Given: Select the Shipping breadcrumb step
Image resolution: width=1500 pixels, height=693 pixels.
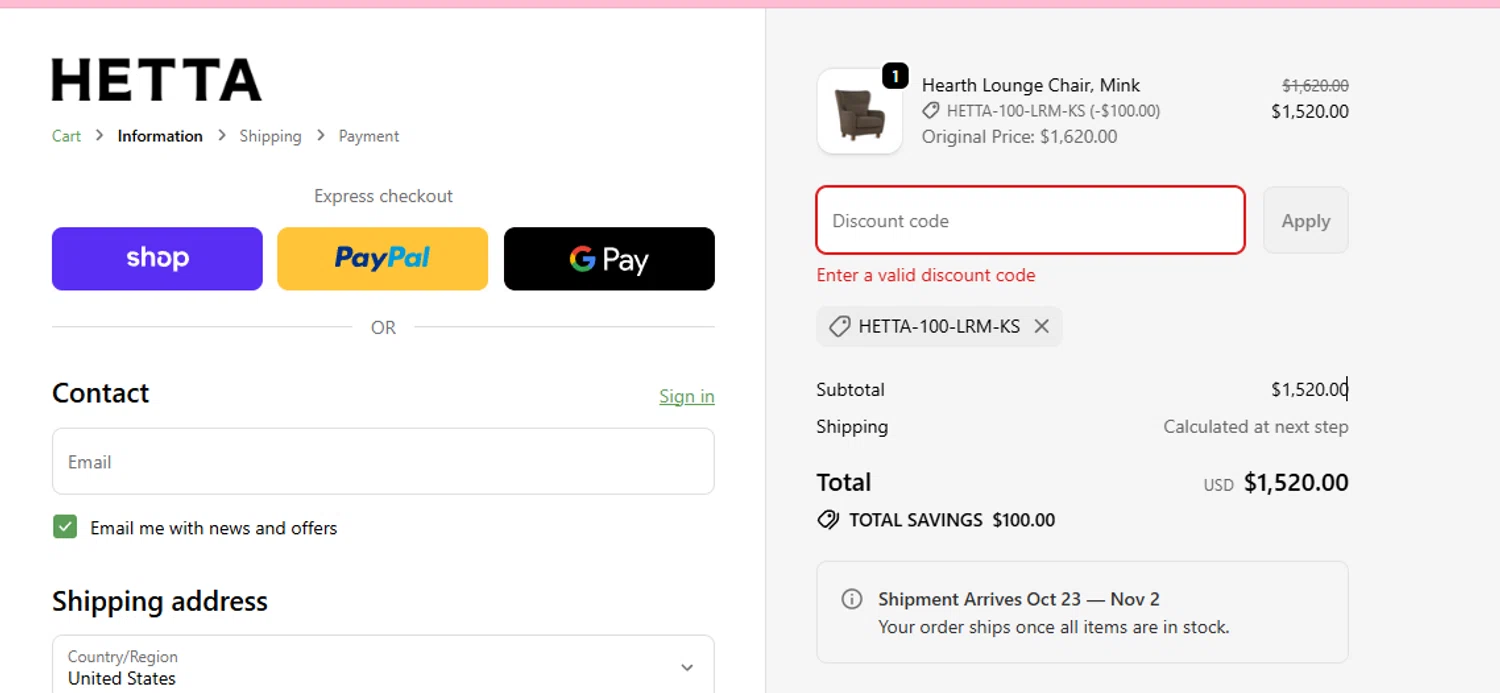Looking at the screenshot, I should (x=270, y=136).
